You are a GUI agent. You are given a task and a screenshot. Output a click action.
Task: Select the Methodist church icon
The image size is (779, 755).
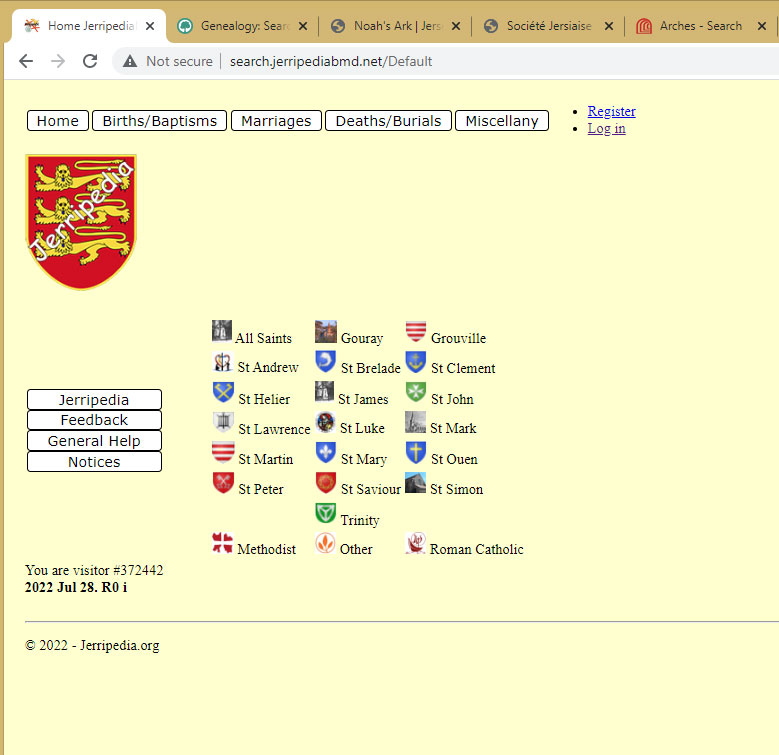[222, 543]
